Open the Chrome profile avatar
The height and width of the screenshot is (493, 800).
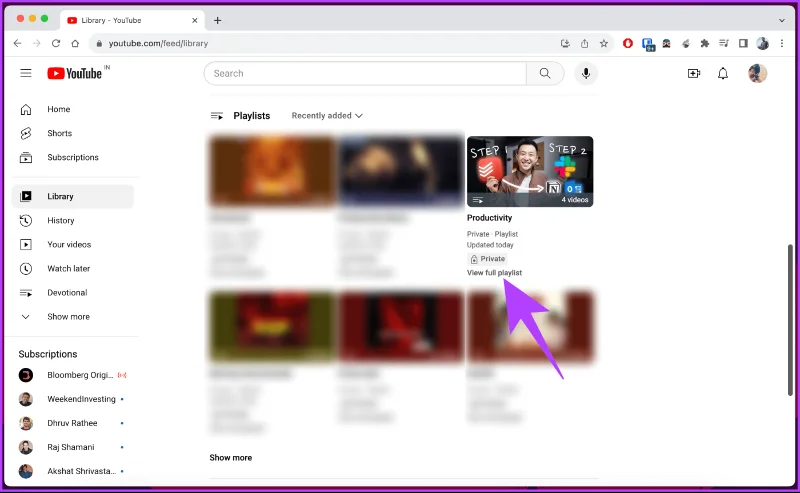click(x=762, y=43)
